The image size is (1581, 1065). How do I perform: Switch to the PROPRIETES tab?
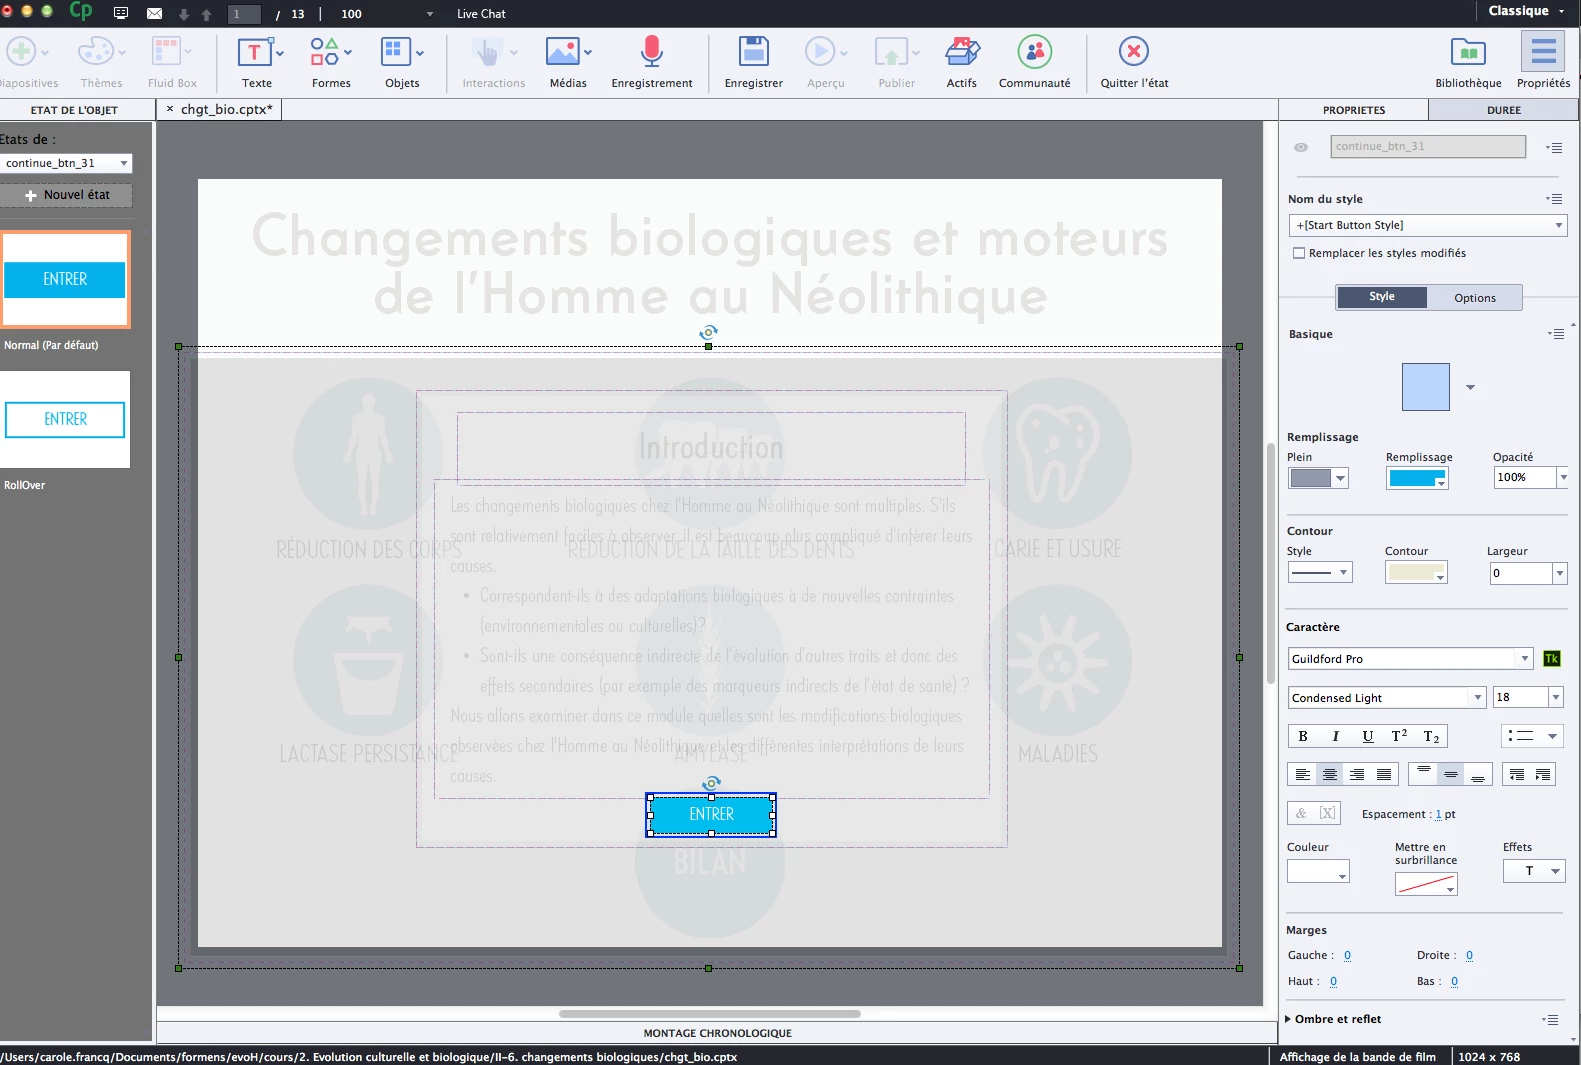click(1354, 110)
